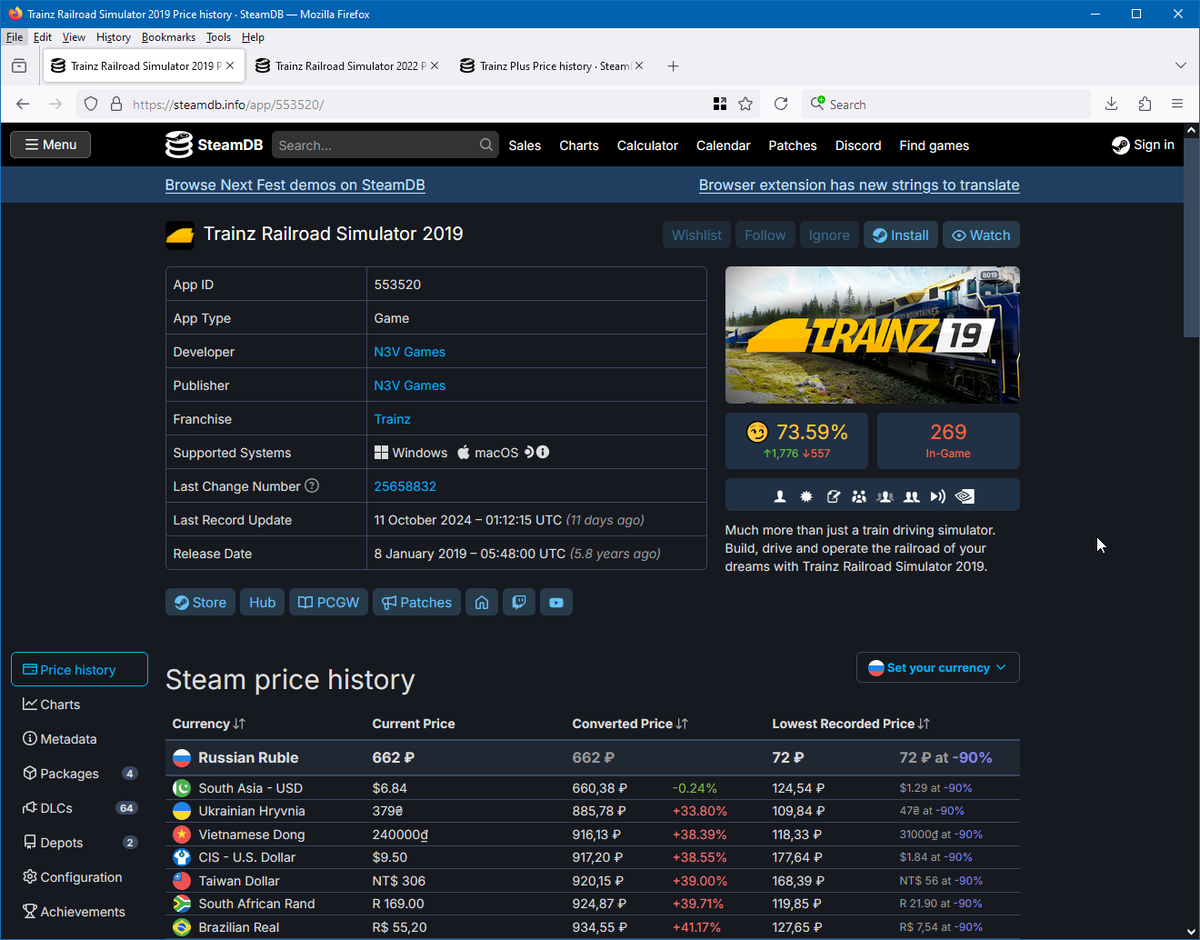The image size is (1200, 940).
Task: Open the Twitch link icon button
Action: tap(519, 602)
